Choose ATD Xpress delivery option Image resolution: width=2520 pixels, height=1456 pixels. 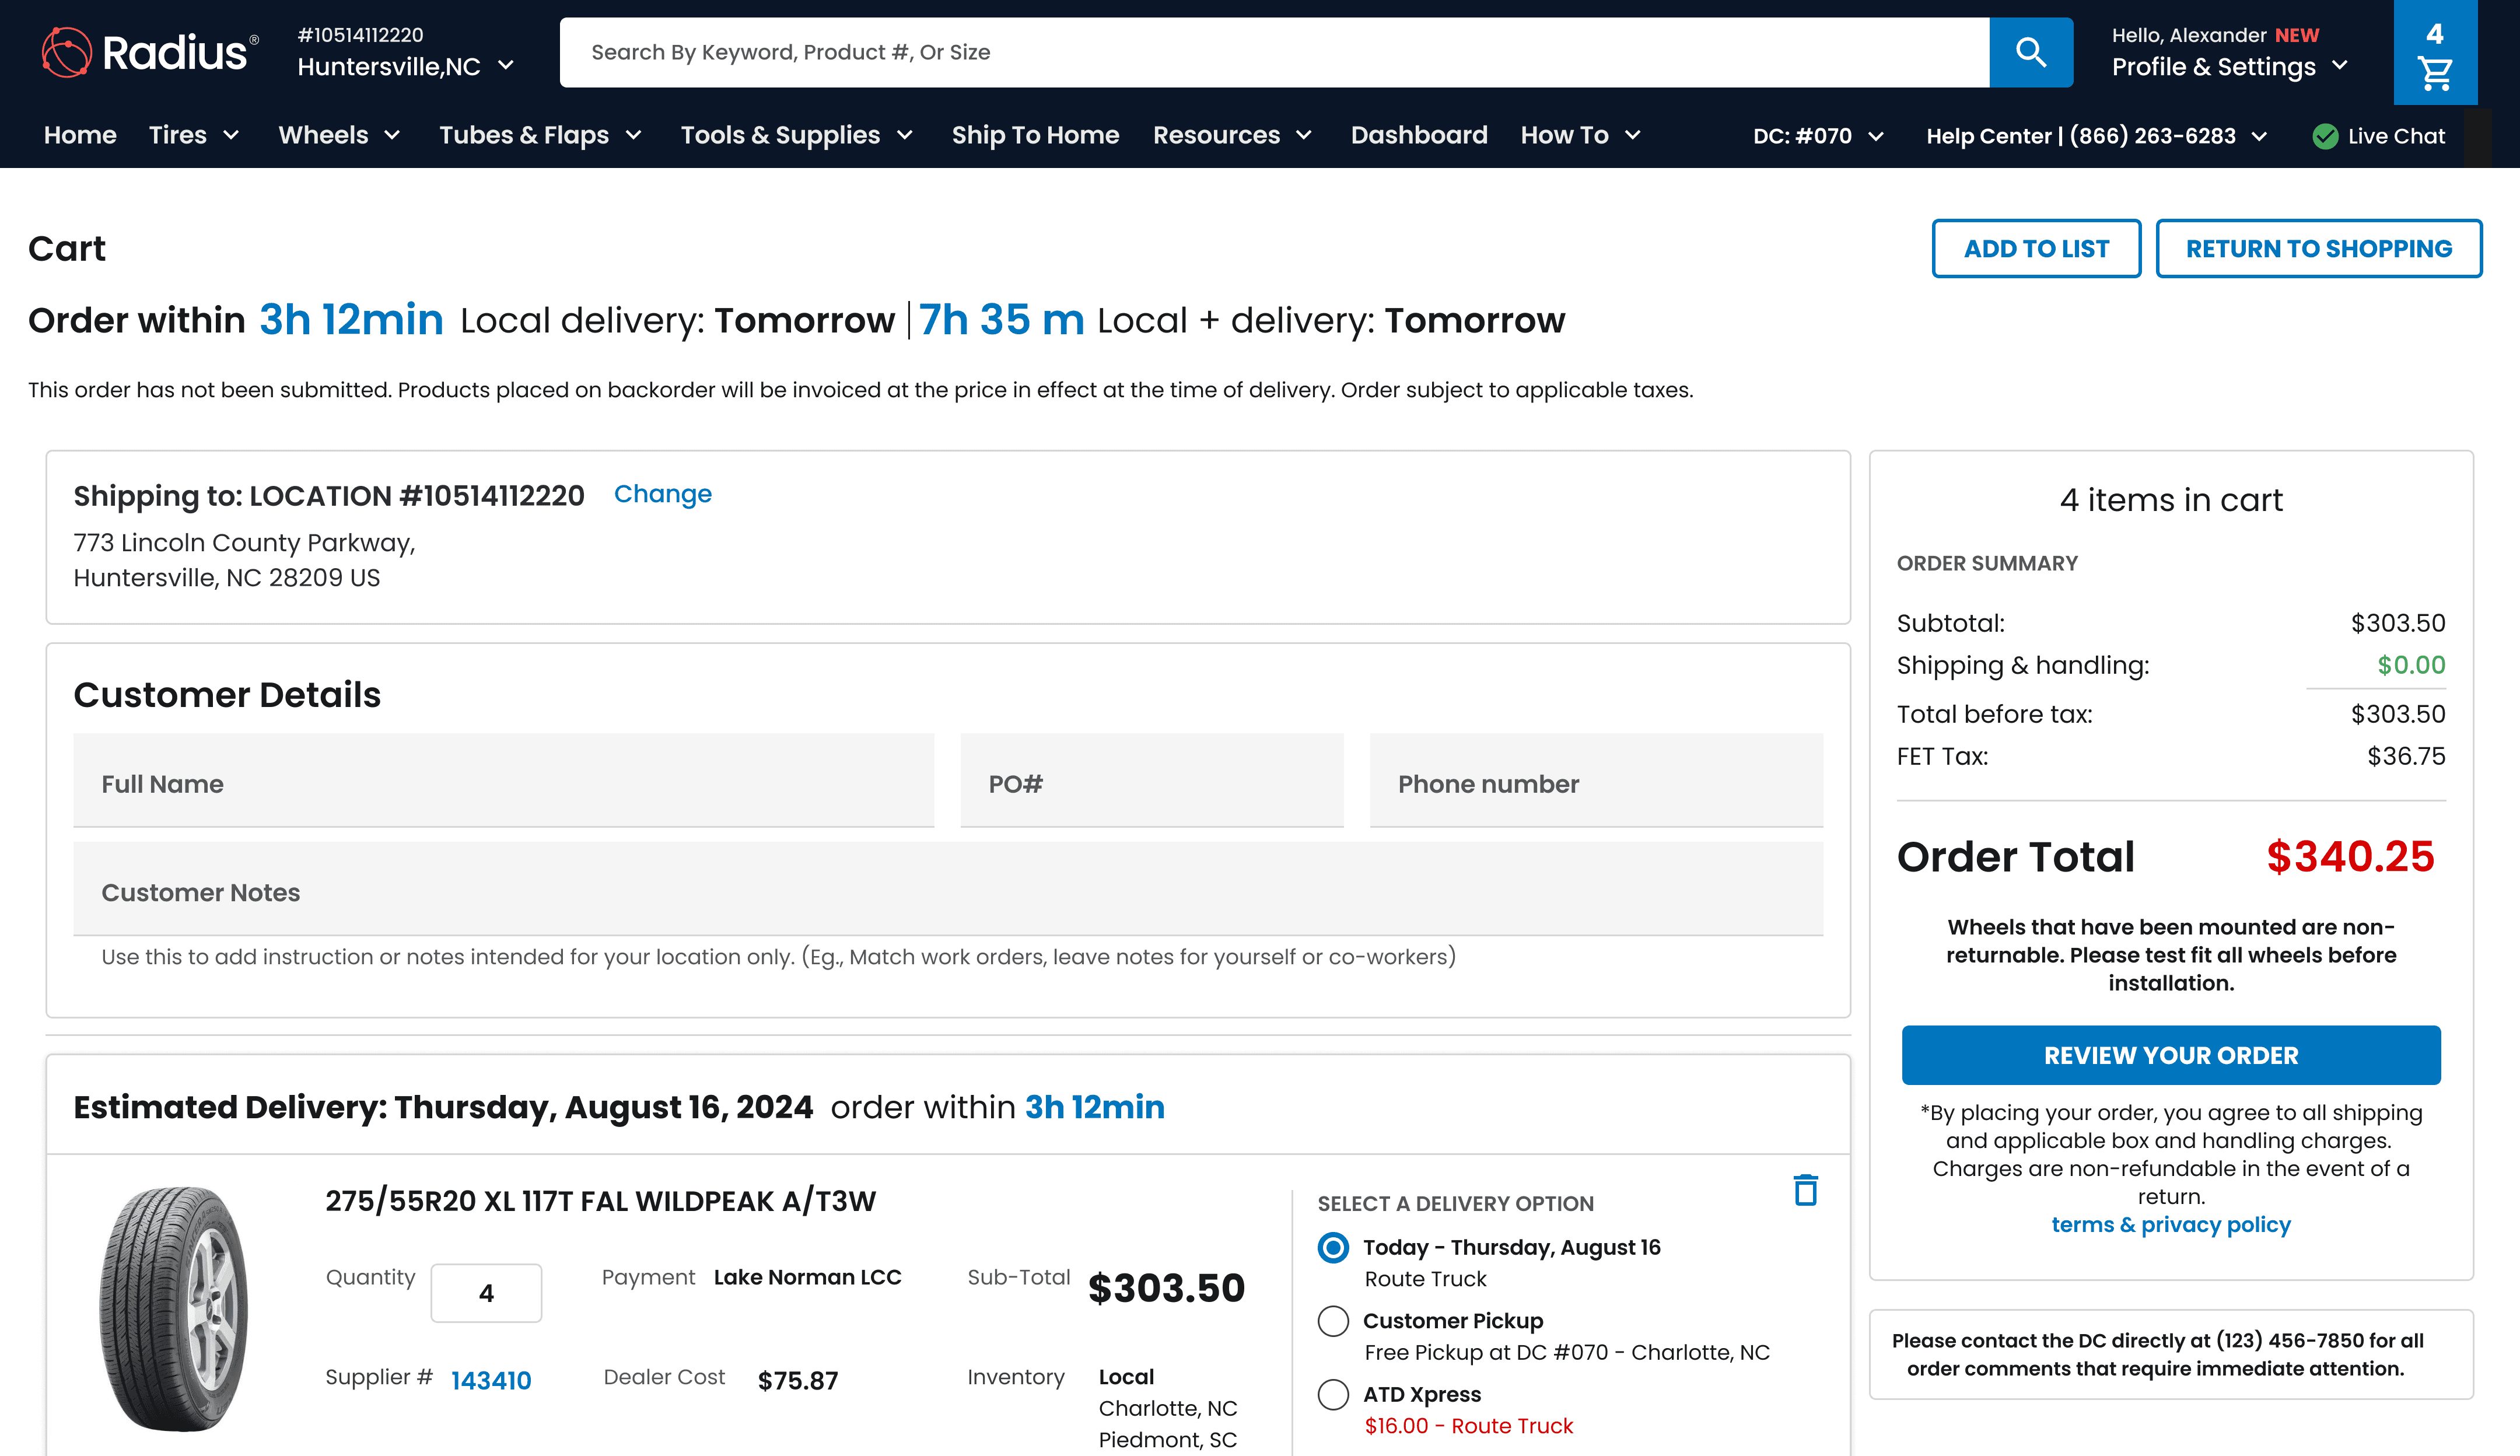(x=1333, y=1394)
